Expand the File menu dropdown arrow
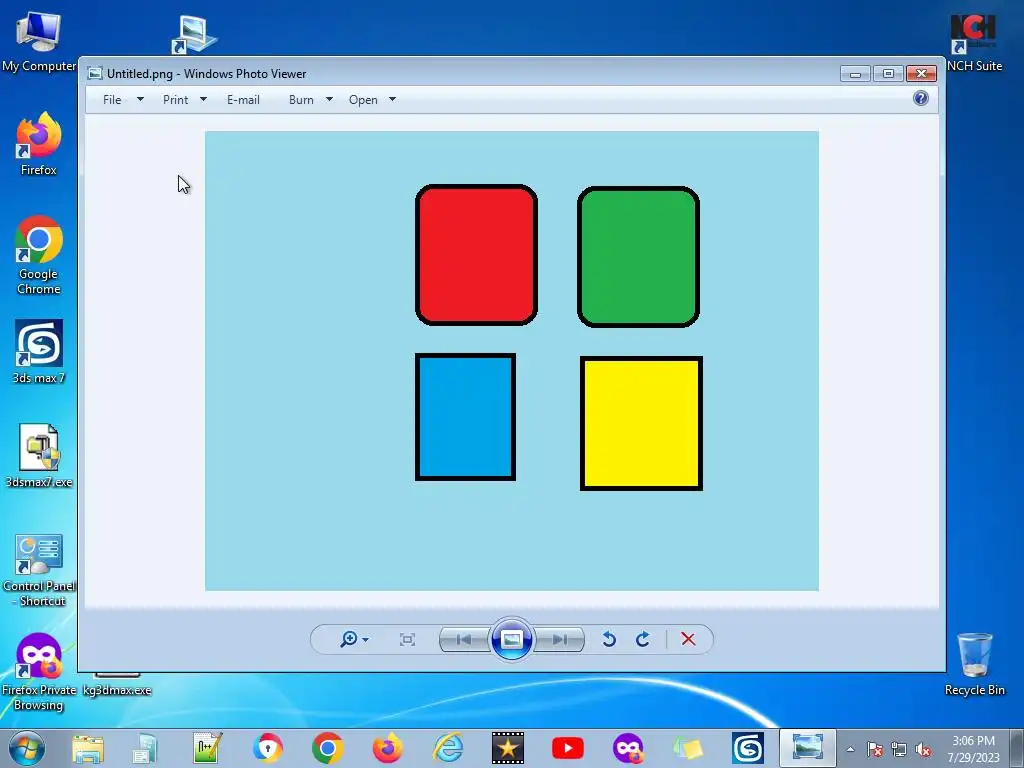Viewport: 1024px width, 768px height. pos(140,99)
